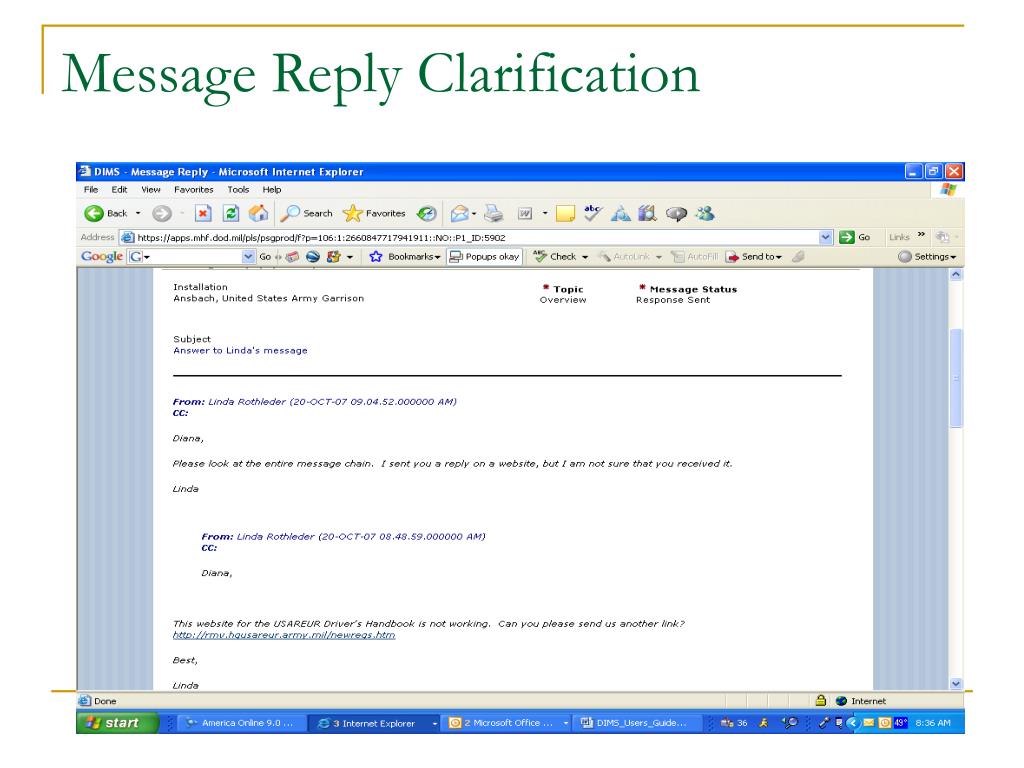Screen dimensions: 1024x768
Task: Open the Favorites star button
Action: 374,213
